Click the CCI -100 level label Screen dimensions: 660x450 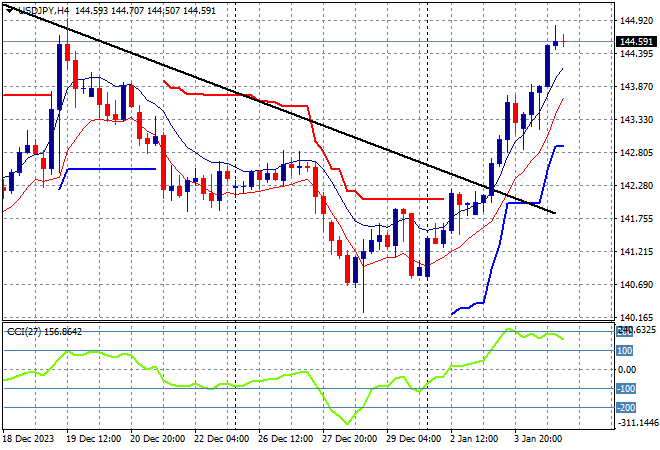pos(626,389)
